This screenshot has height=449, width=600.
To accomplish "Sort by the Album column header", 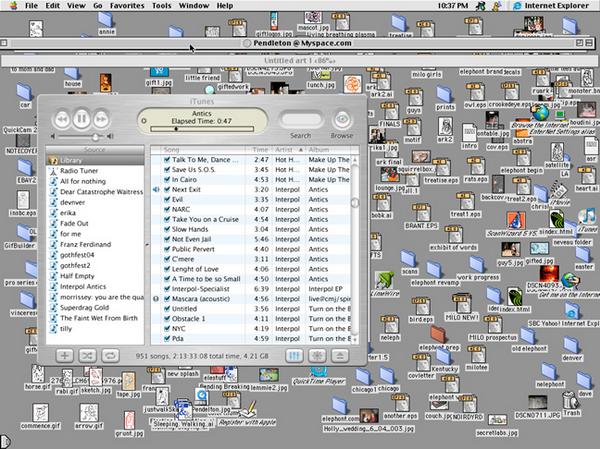I will [x=328, y=150].
